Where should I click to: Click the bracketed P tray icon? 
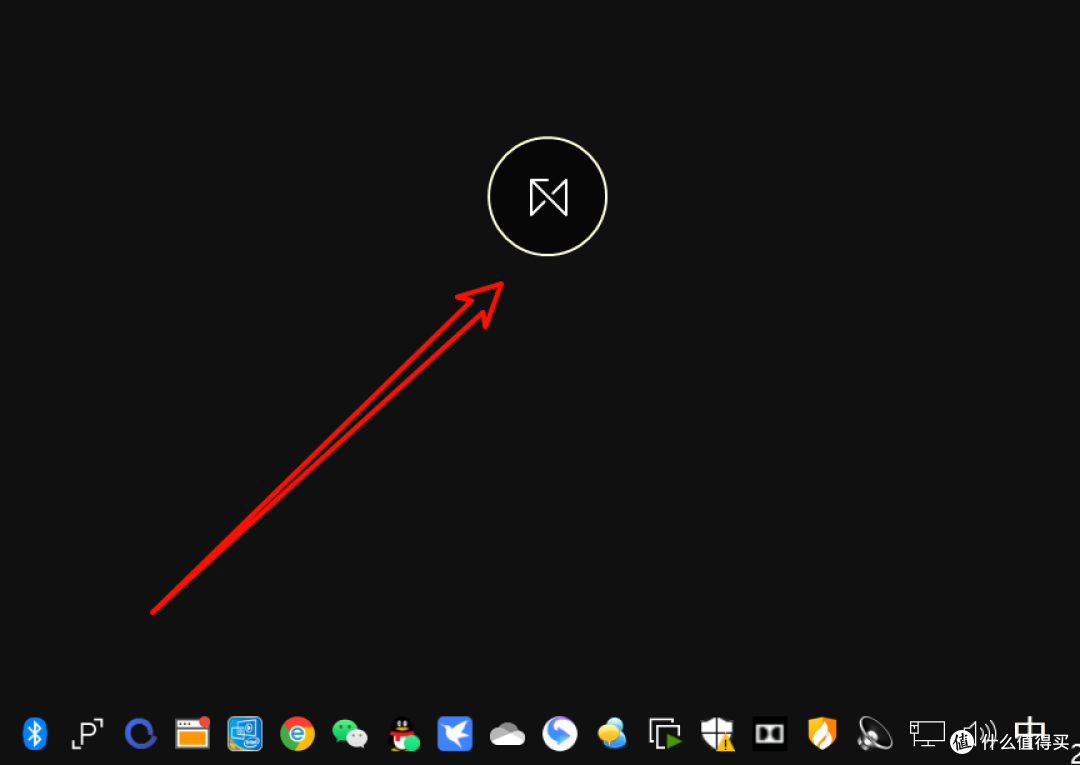(x=87, y=733)
